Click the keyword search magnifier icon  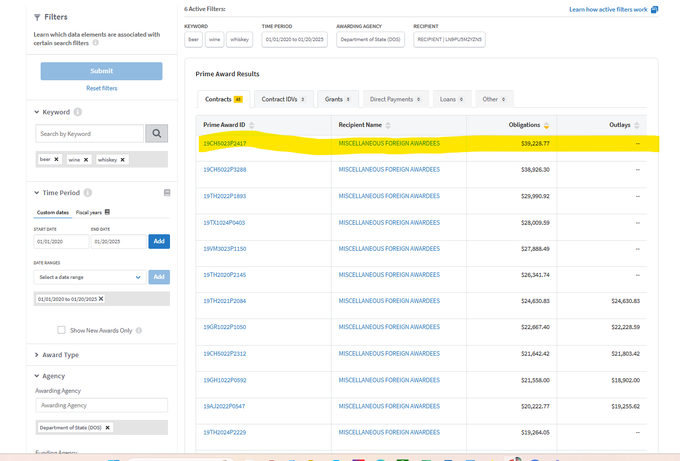[x=157, y=134]
